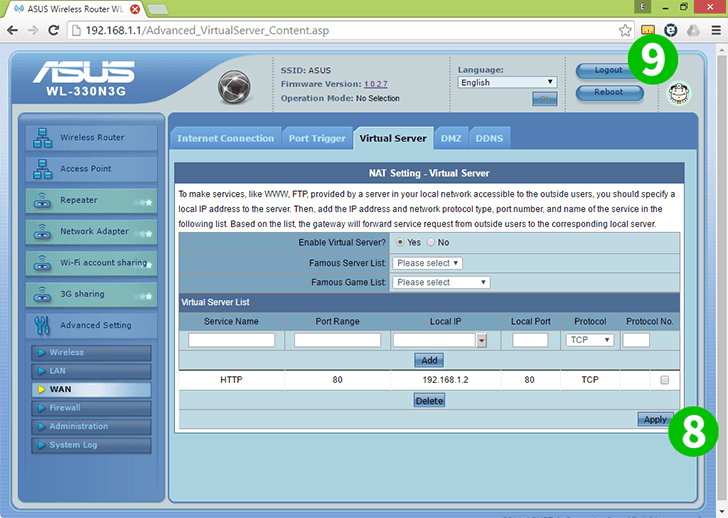Image resolution: width=728 pixels, height=518 pixels.
Task: Select No for Enable Virtual Server
Action: (431, 242)
